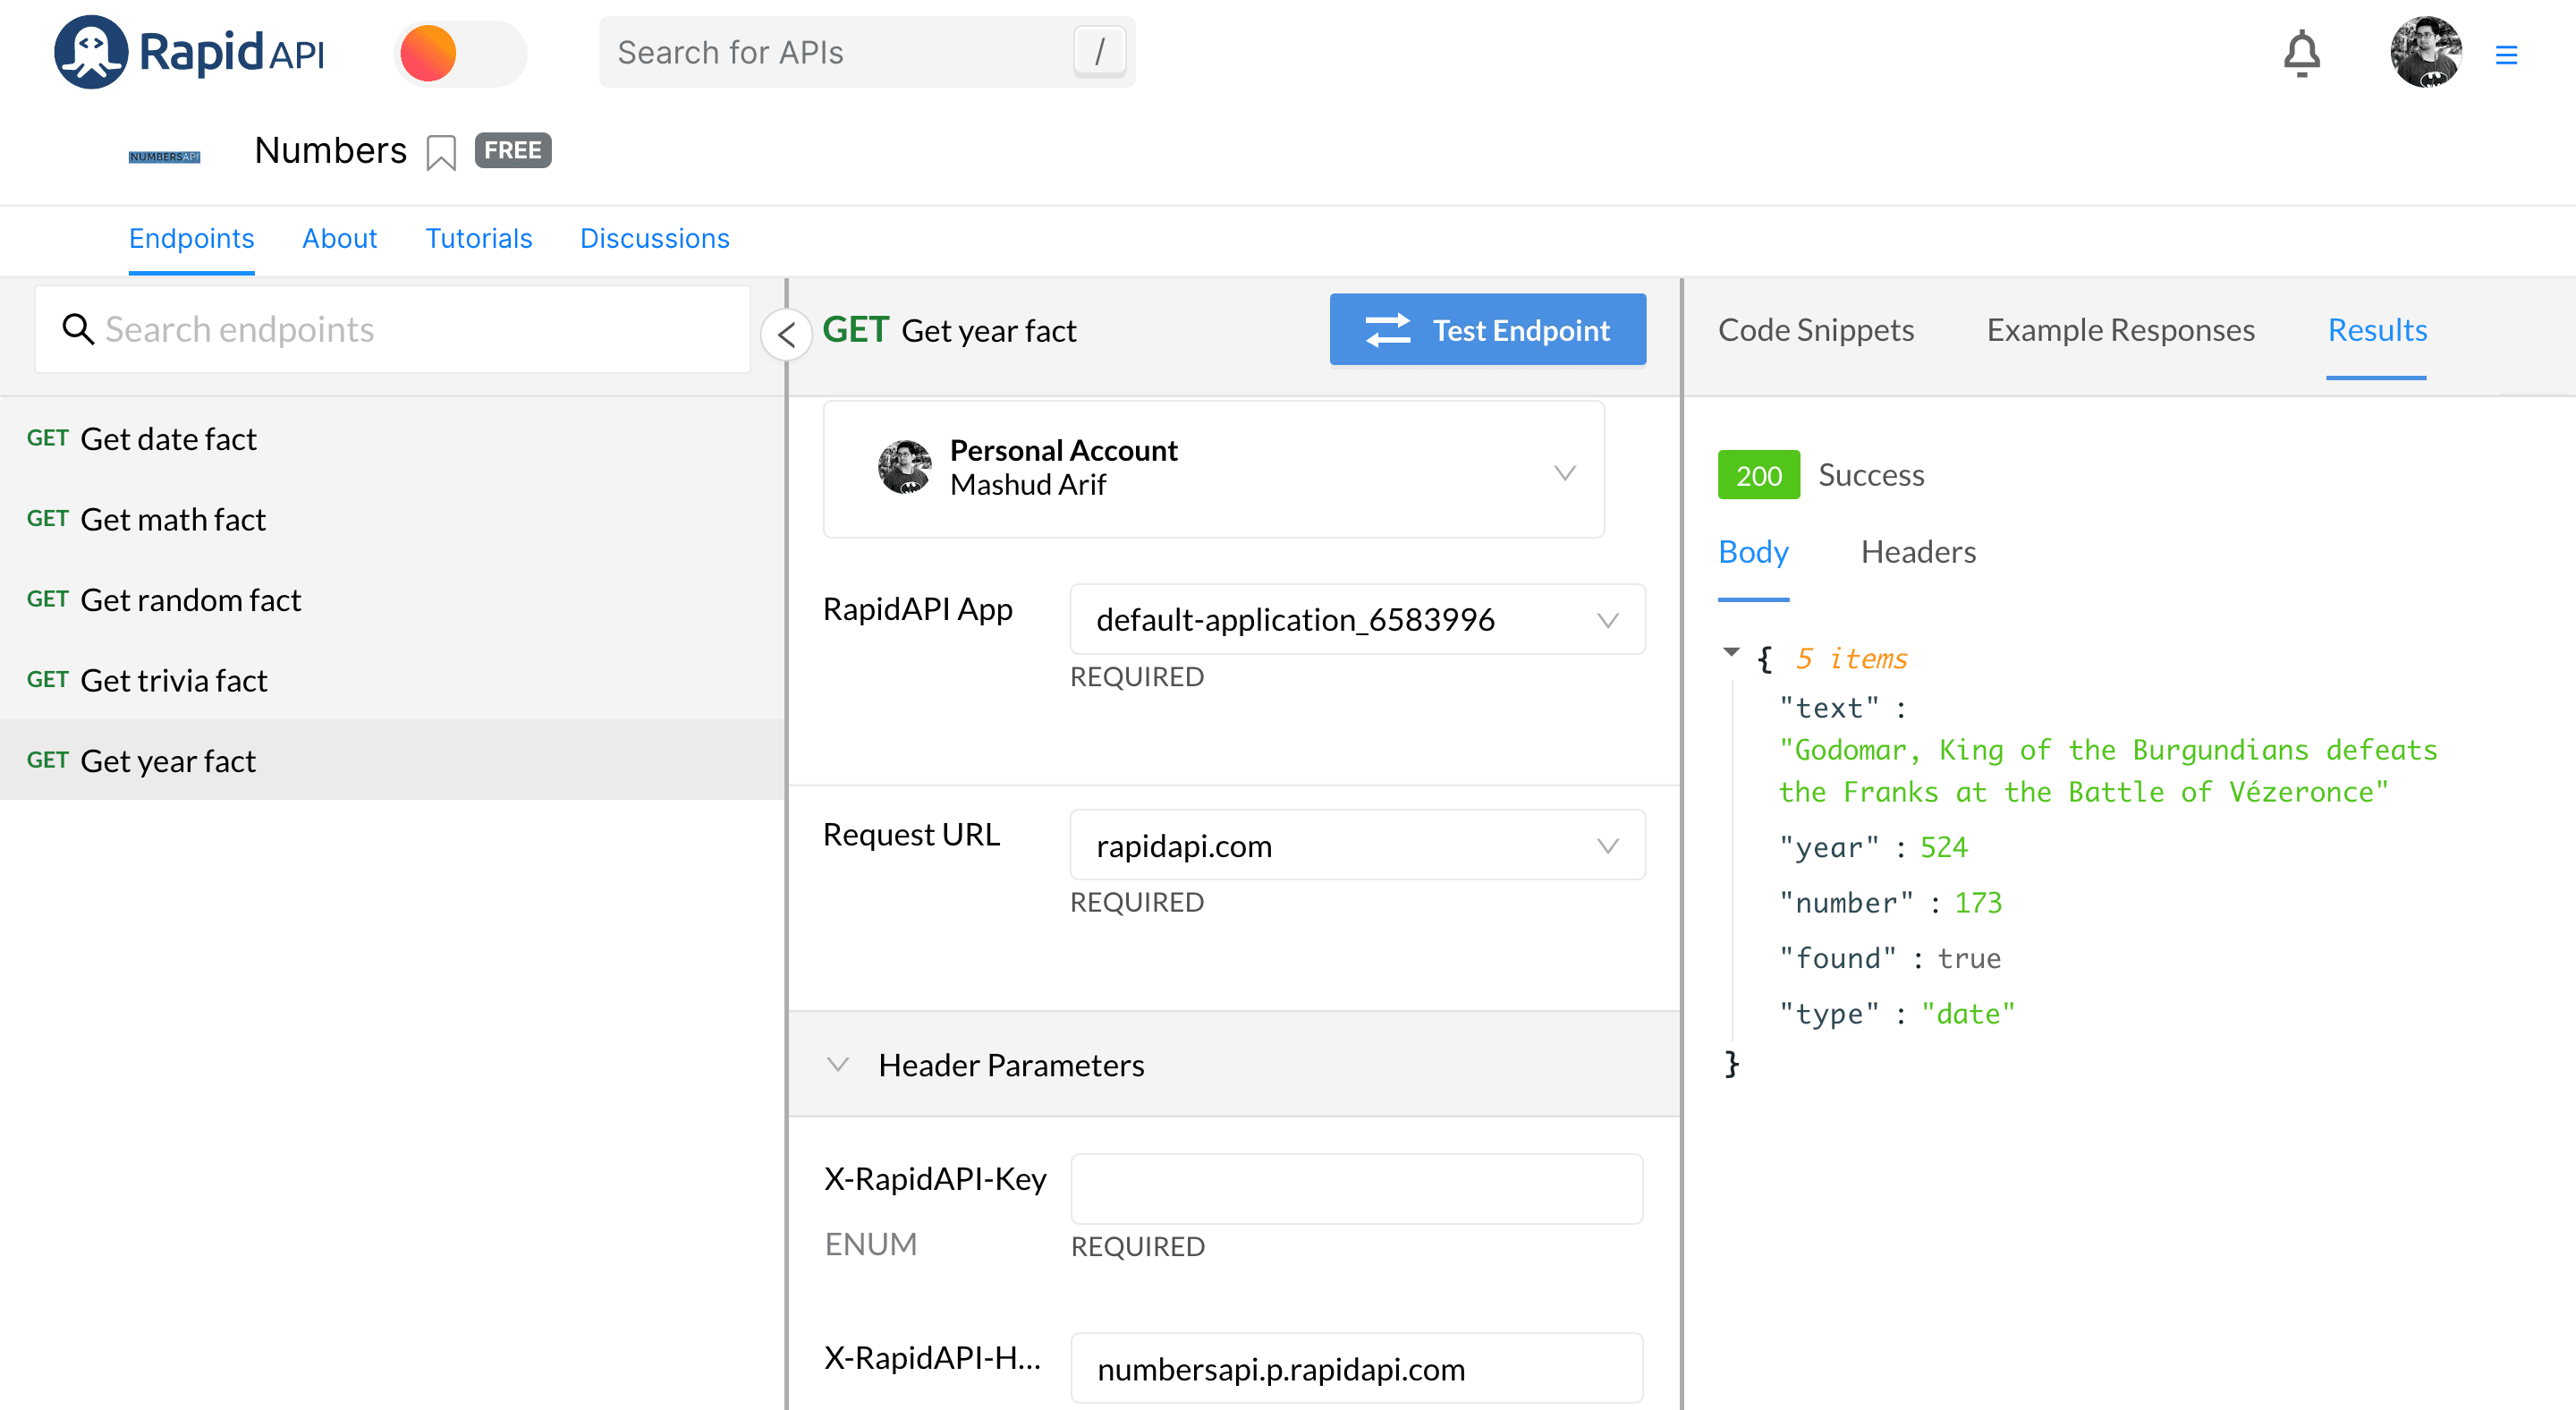This screenshot has height=1410, width=2576.
Task: Select the Get random fact endpoint
Action: (x=392, y=599)
